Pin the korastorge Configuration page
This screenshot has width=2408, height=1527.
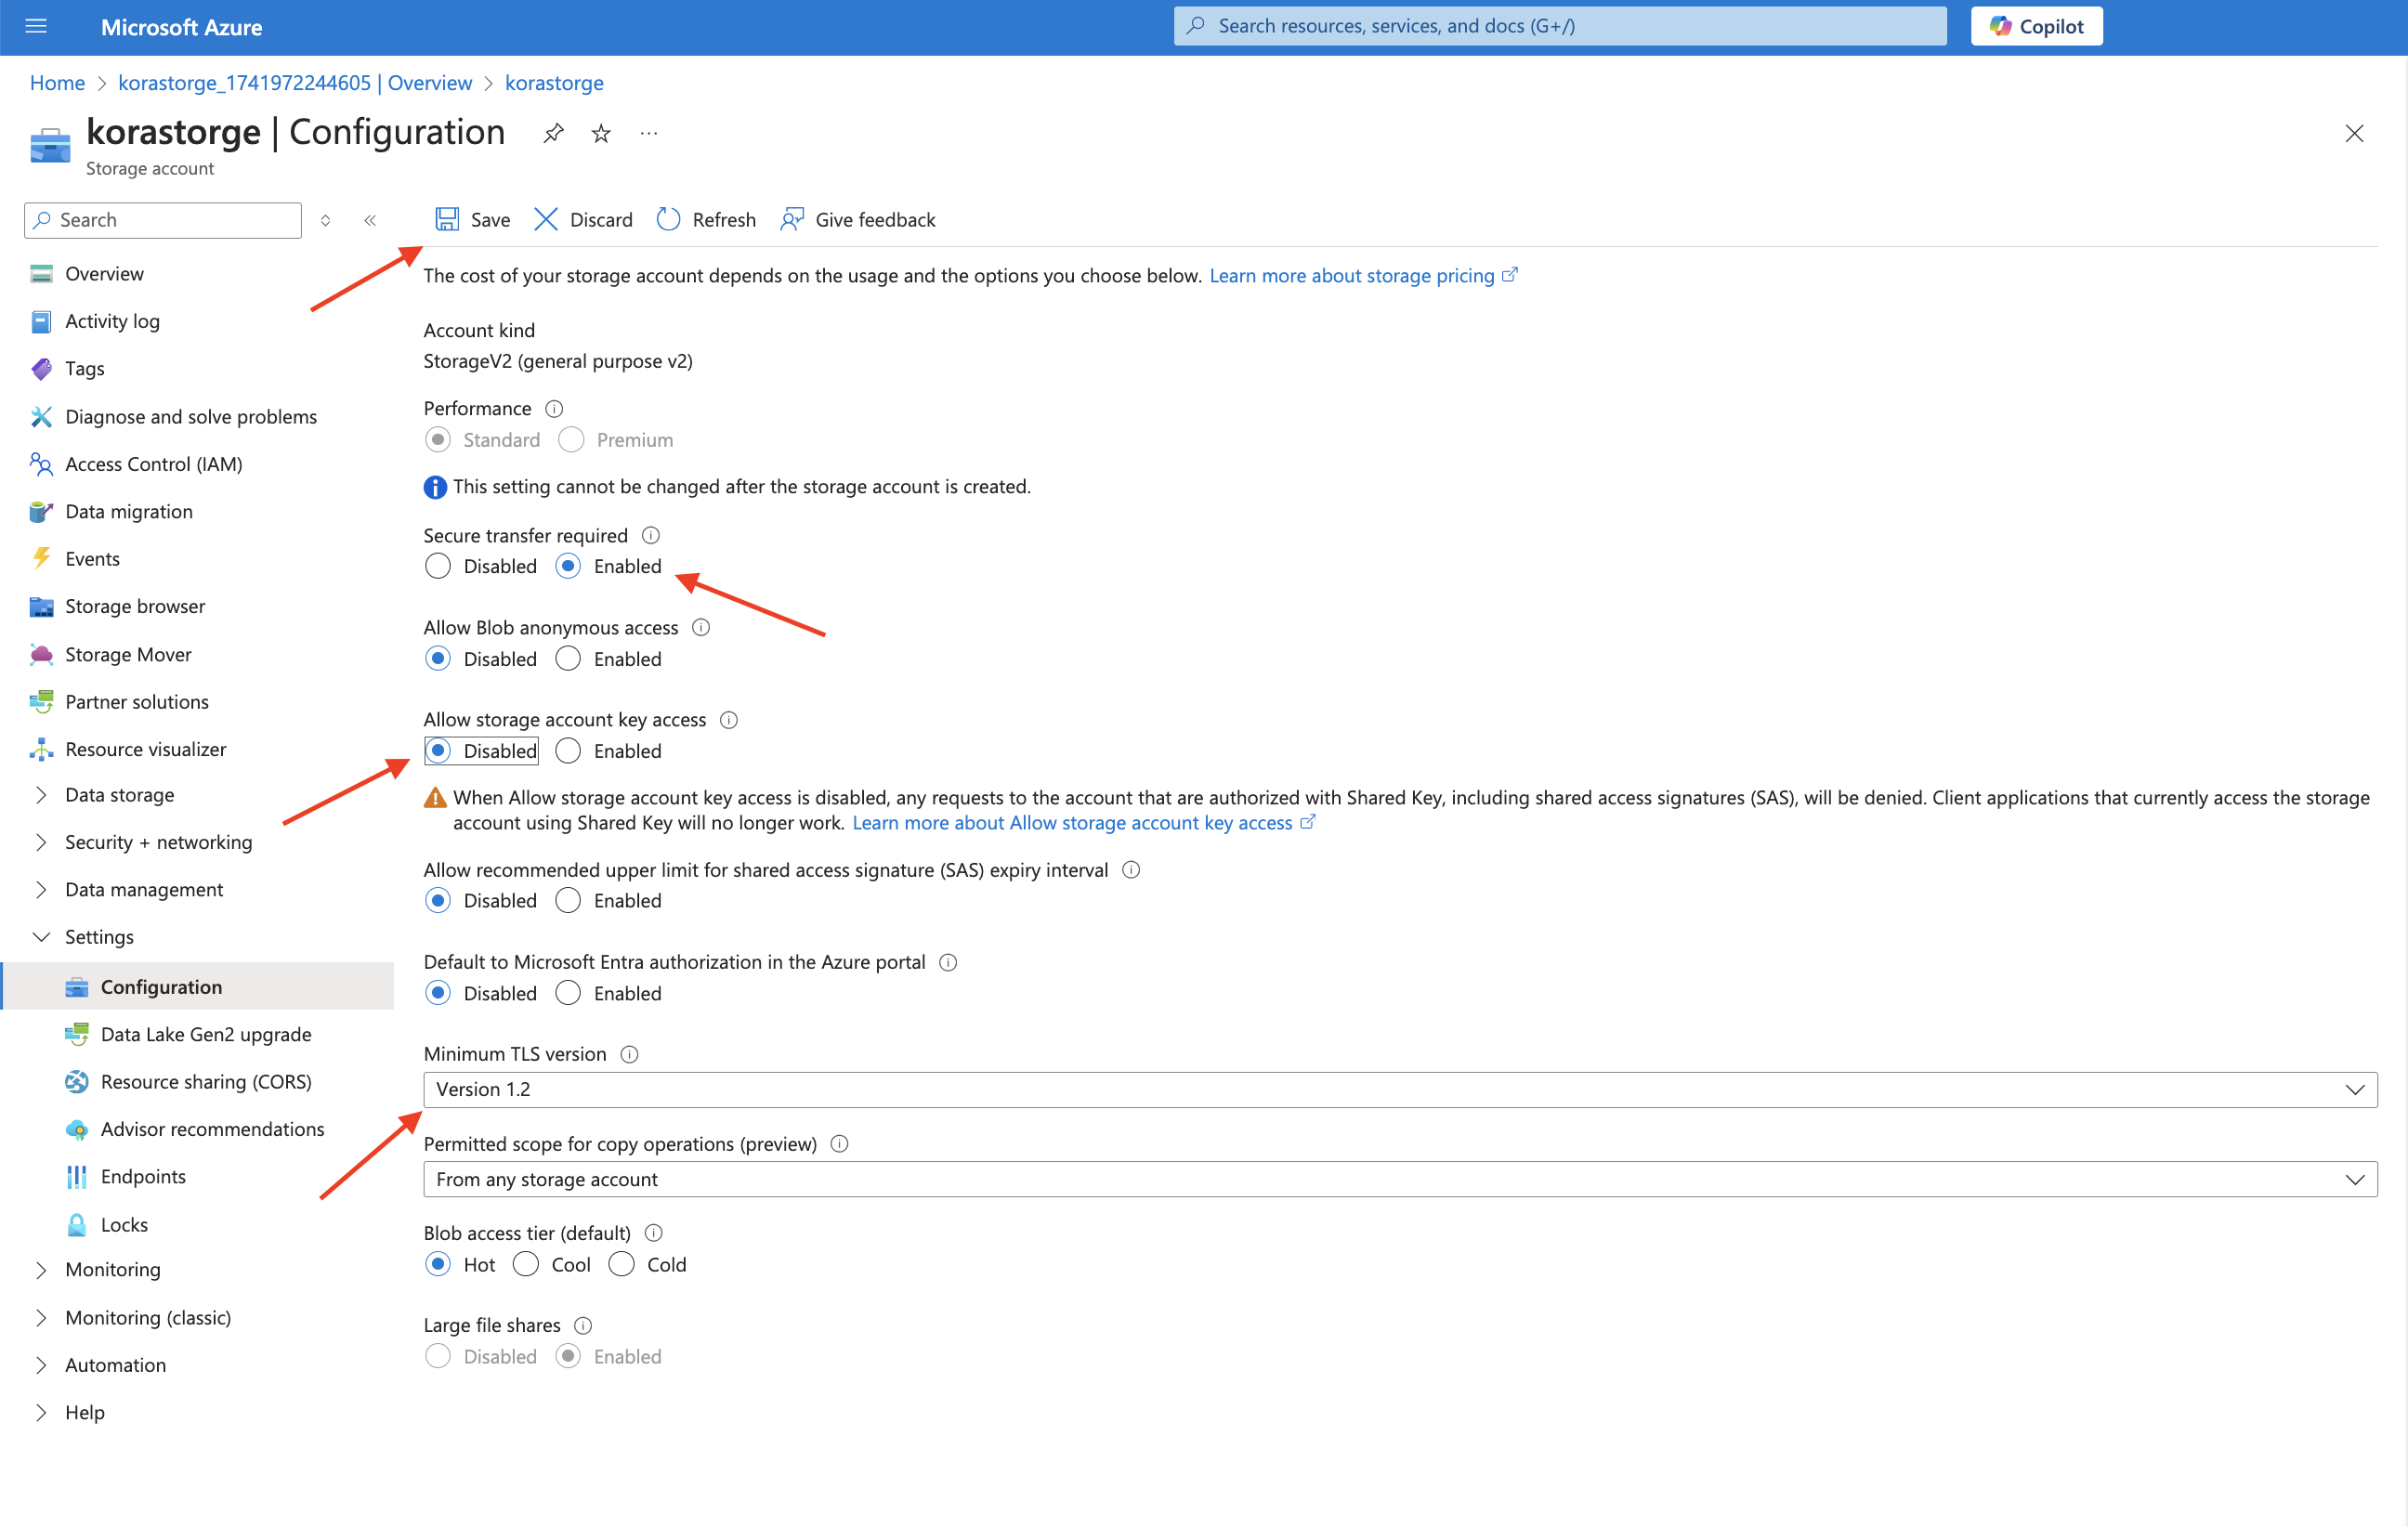coord(553,133)
